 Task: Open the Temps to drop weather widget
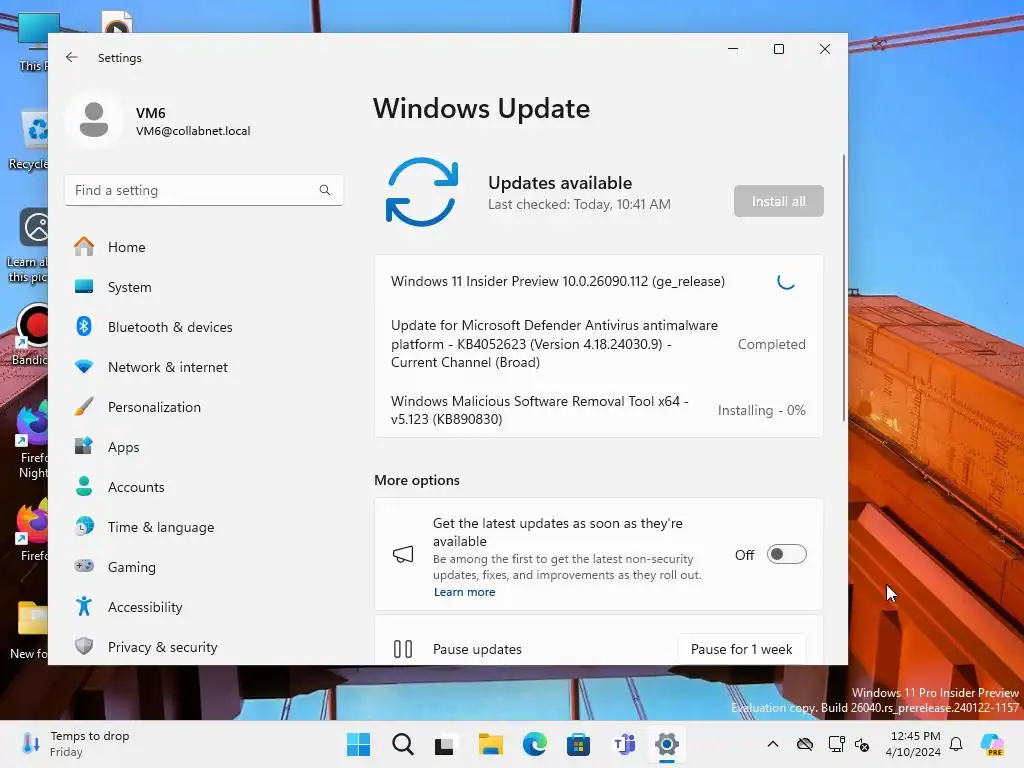[76, 744]
